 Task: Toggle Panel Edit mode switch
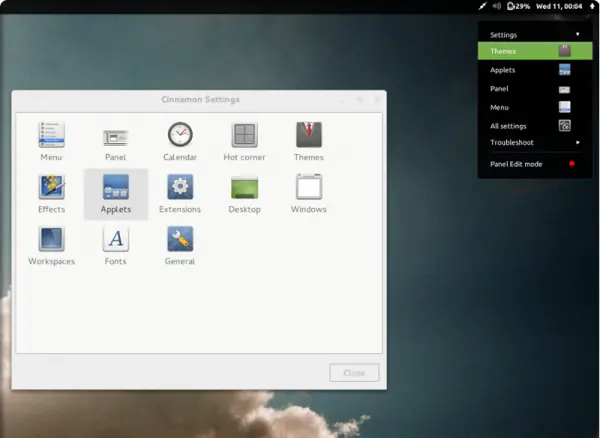(x=572, y=164)
